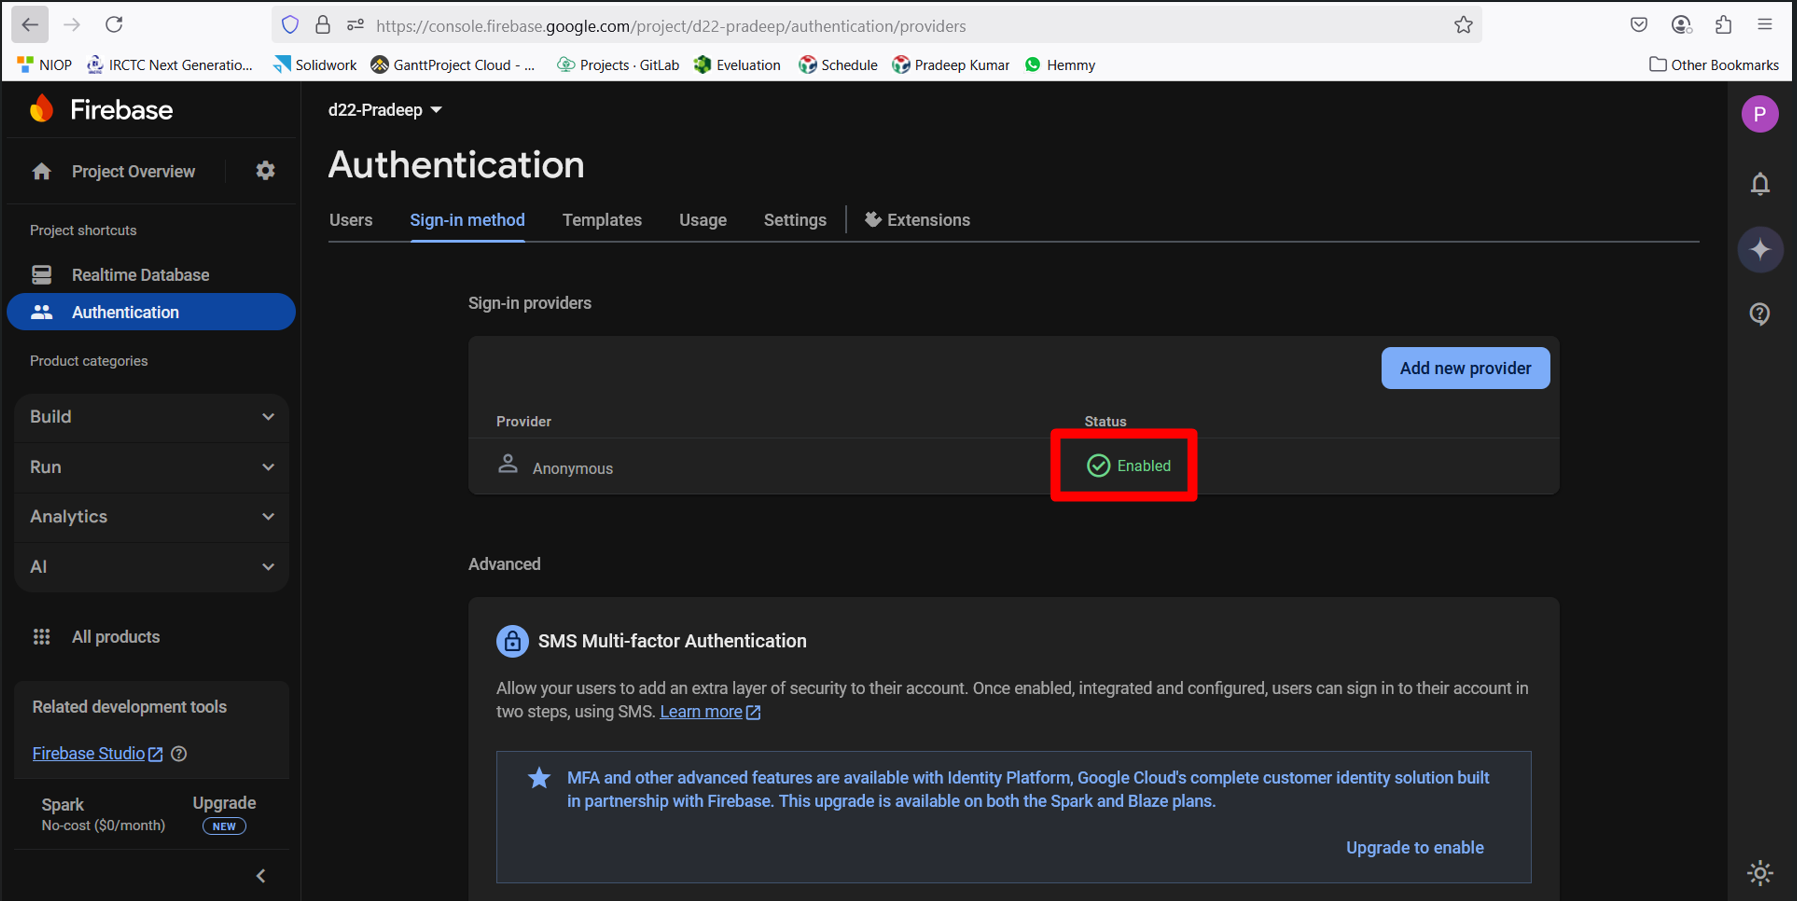Screen dimensions: 1797x901
Task: Click the Project Overview home icon
Action: point(41,172)
